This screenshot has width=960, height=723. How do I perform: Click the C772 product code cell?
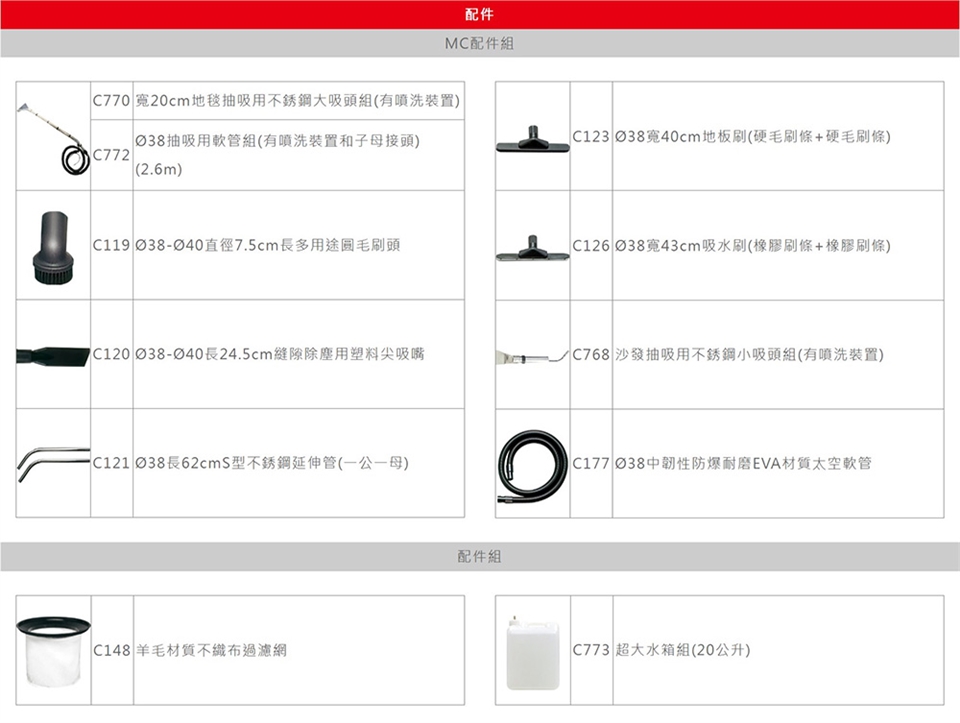tap(111, 155)
